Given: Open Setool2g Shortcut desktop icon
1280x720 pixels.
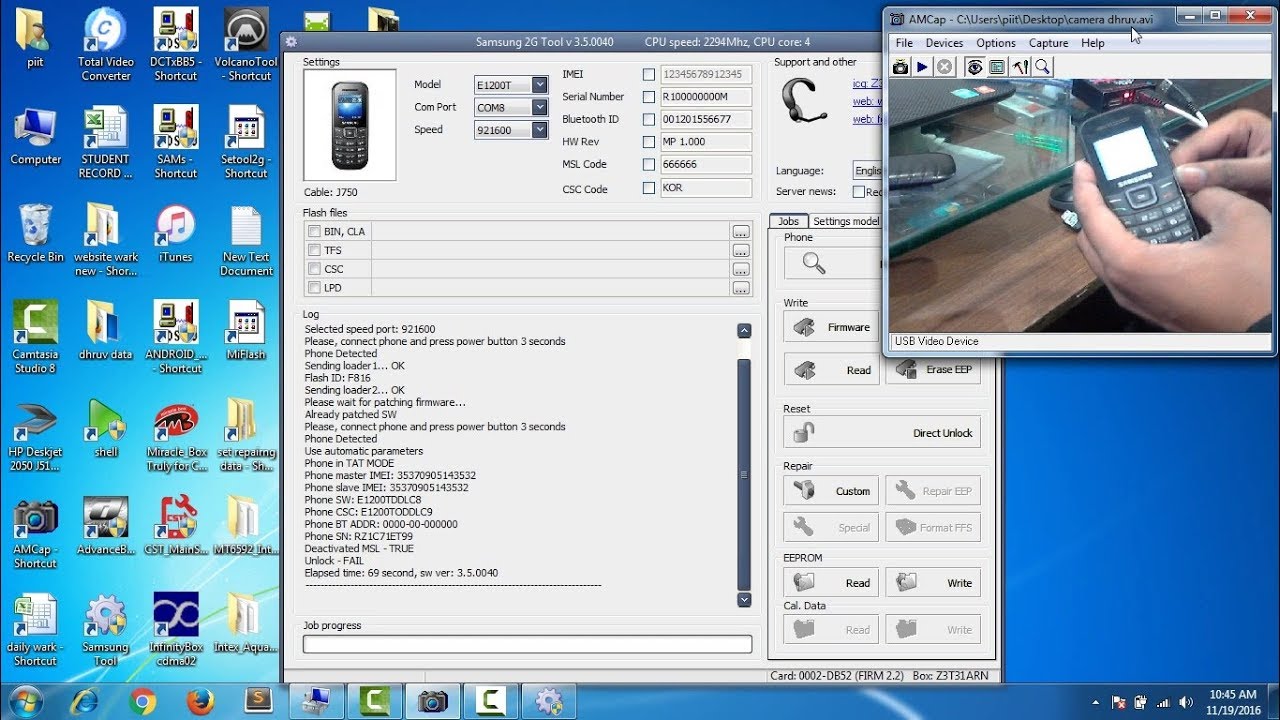Looking at the screenshot, I should click(246, 142).
